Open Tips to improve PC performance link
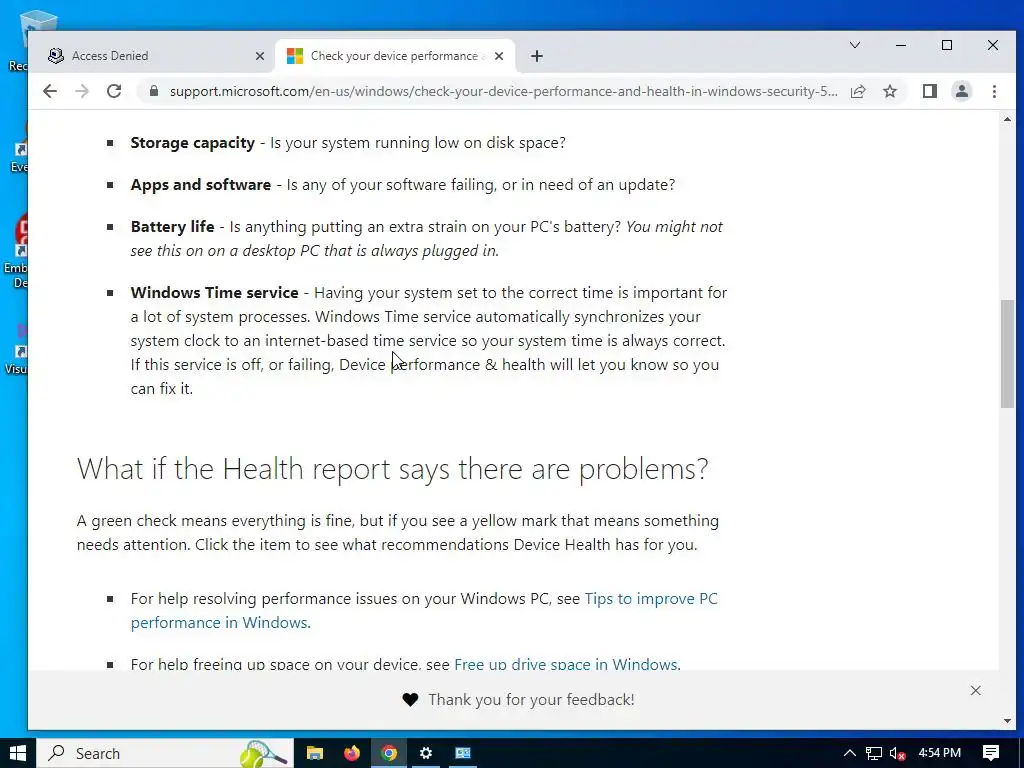Image resolution: width=1024 pixels, height=768 pixels. [x=424, y=611]
